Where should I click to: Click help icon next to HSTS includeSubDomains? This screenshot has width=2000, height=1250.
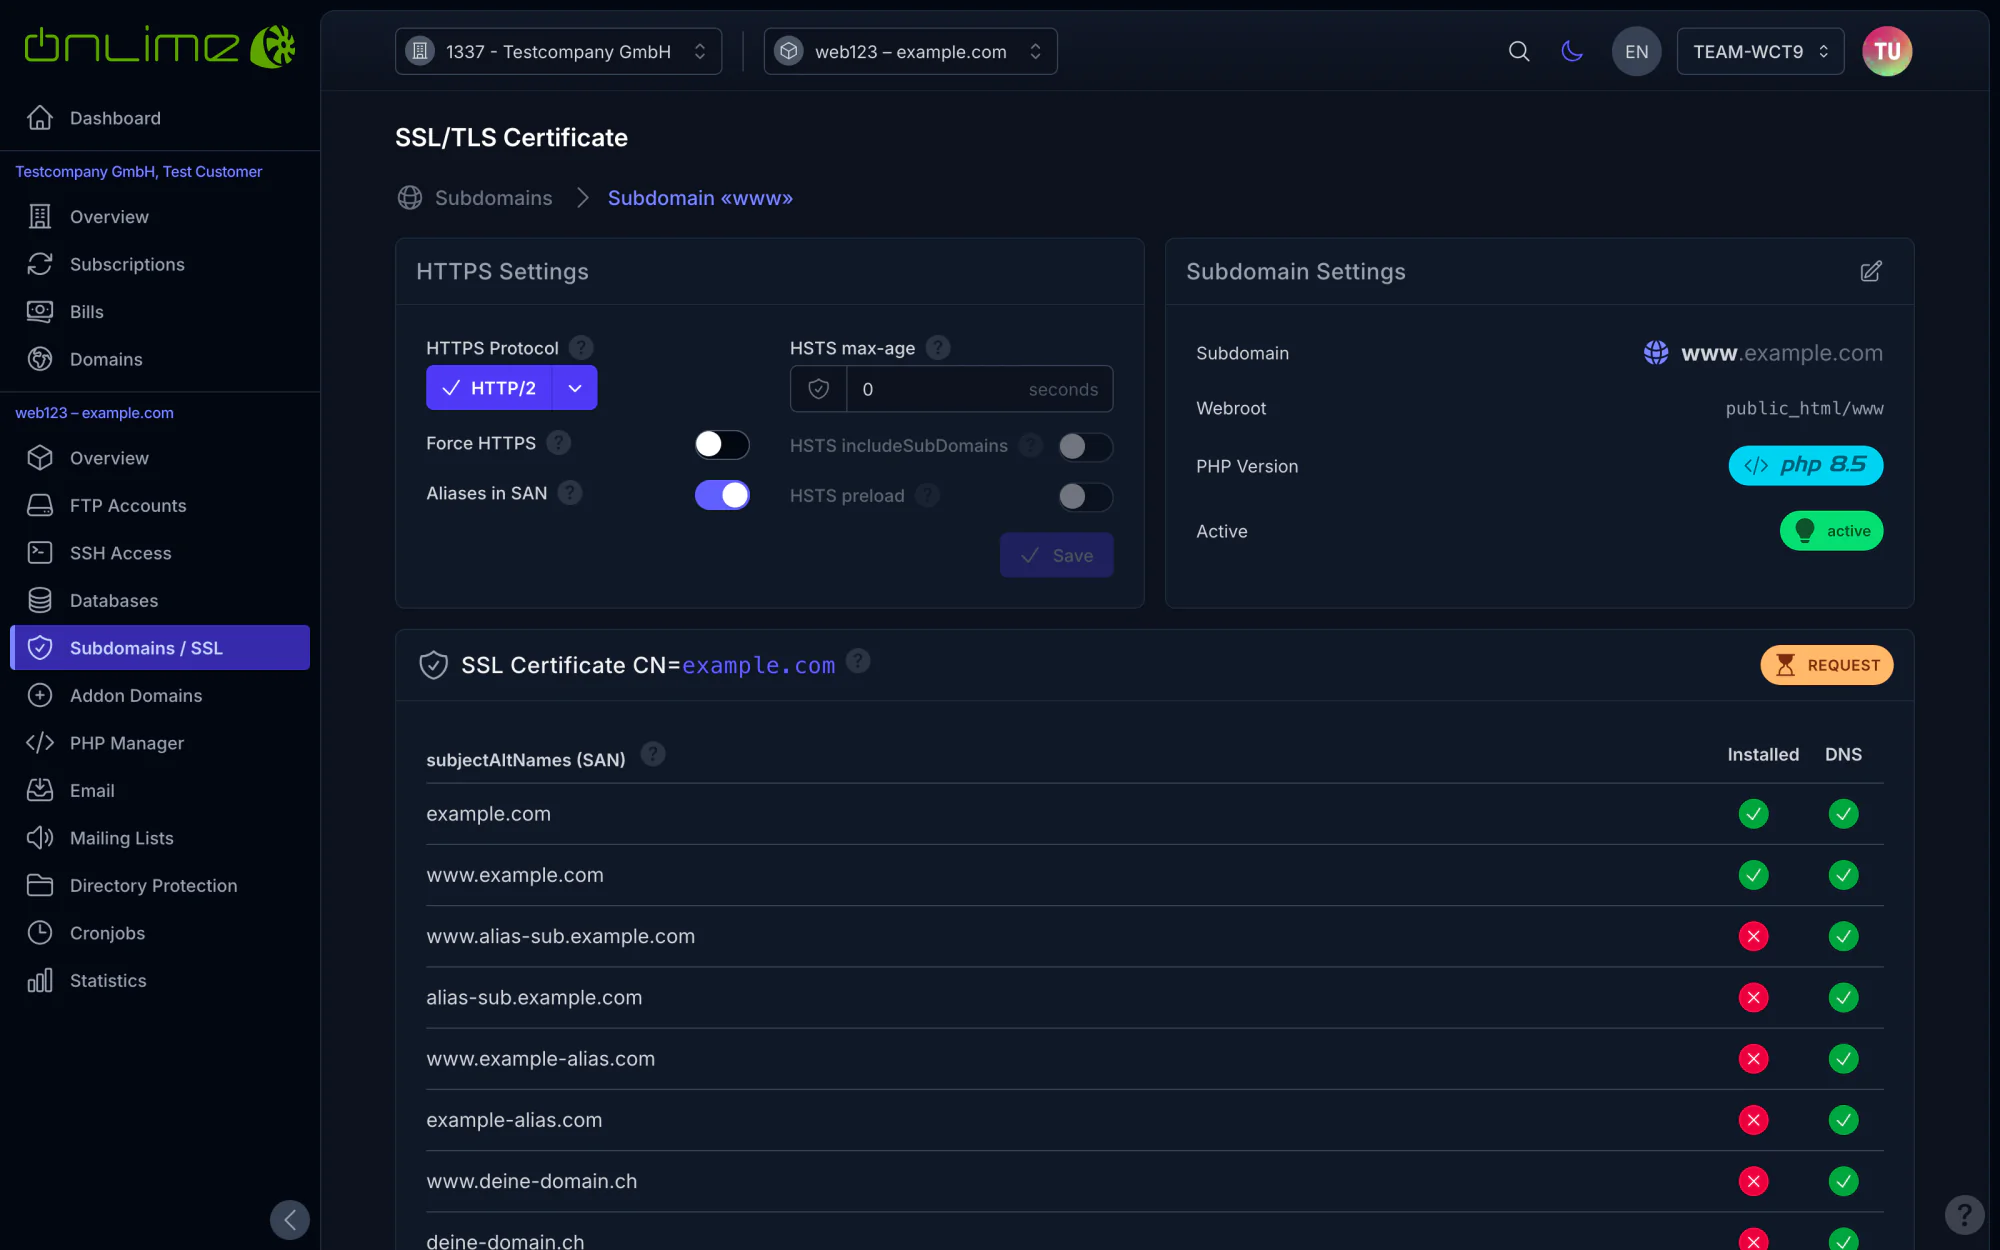click(1031, 445)
